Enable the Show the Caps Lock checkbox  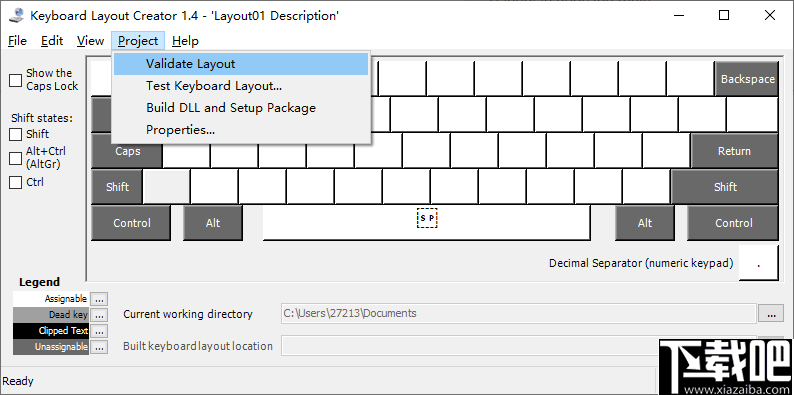point(16,80)
